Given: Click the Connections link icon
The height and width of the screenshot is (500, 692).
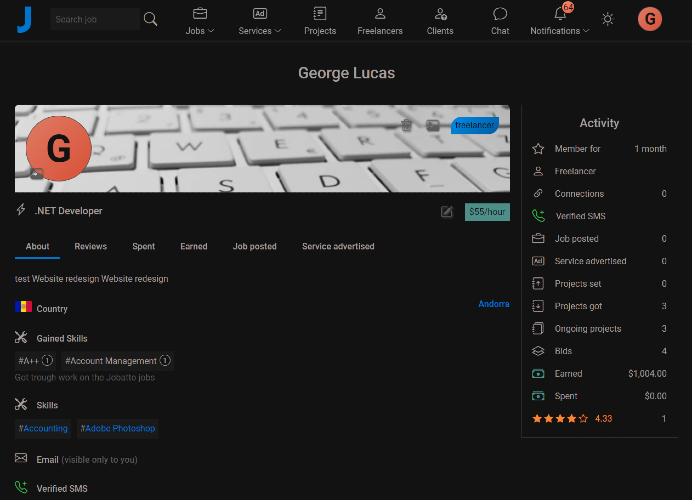Looking at the screenshot, I should coord(538,193).
